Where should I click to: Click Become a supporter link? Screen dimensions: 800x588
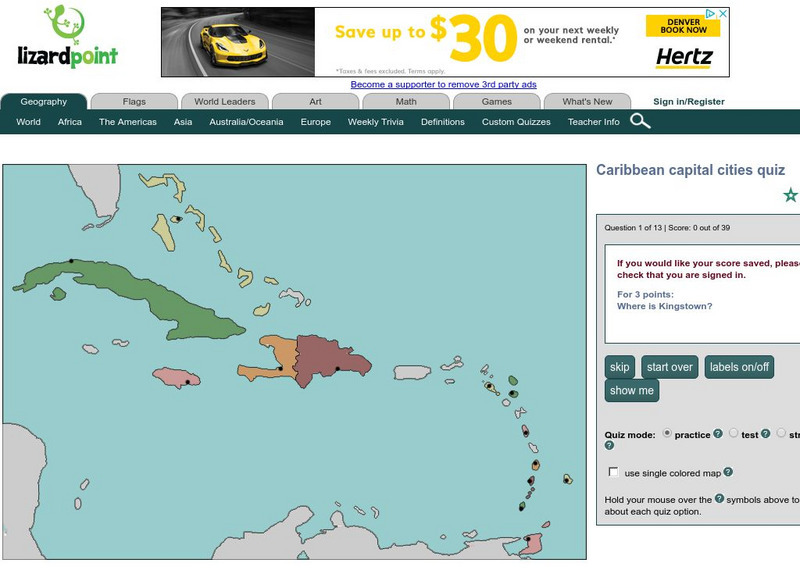click(443, 84)
